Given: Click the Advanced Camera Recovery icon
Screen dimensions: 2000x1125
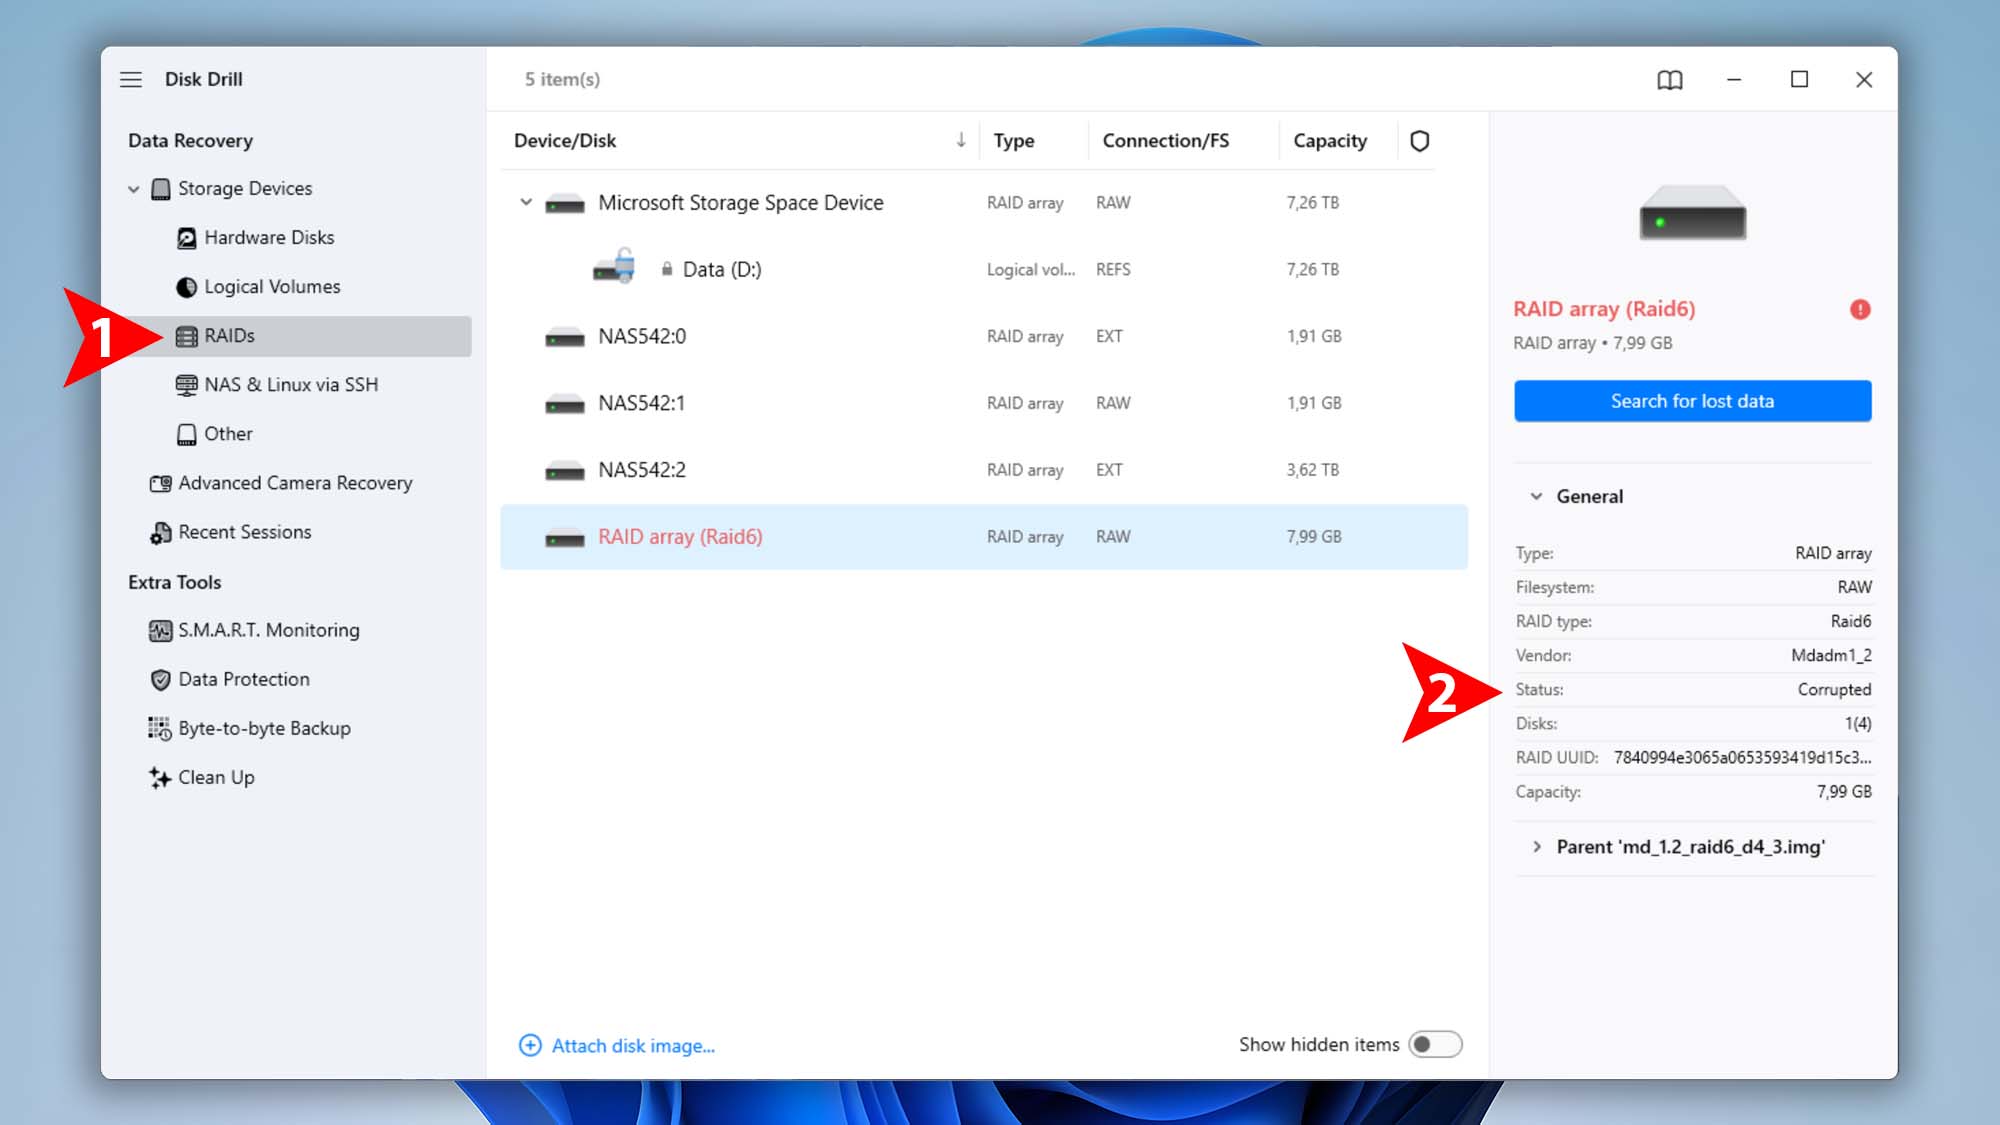Looking at the screenshot, I should pos(160,483).
